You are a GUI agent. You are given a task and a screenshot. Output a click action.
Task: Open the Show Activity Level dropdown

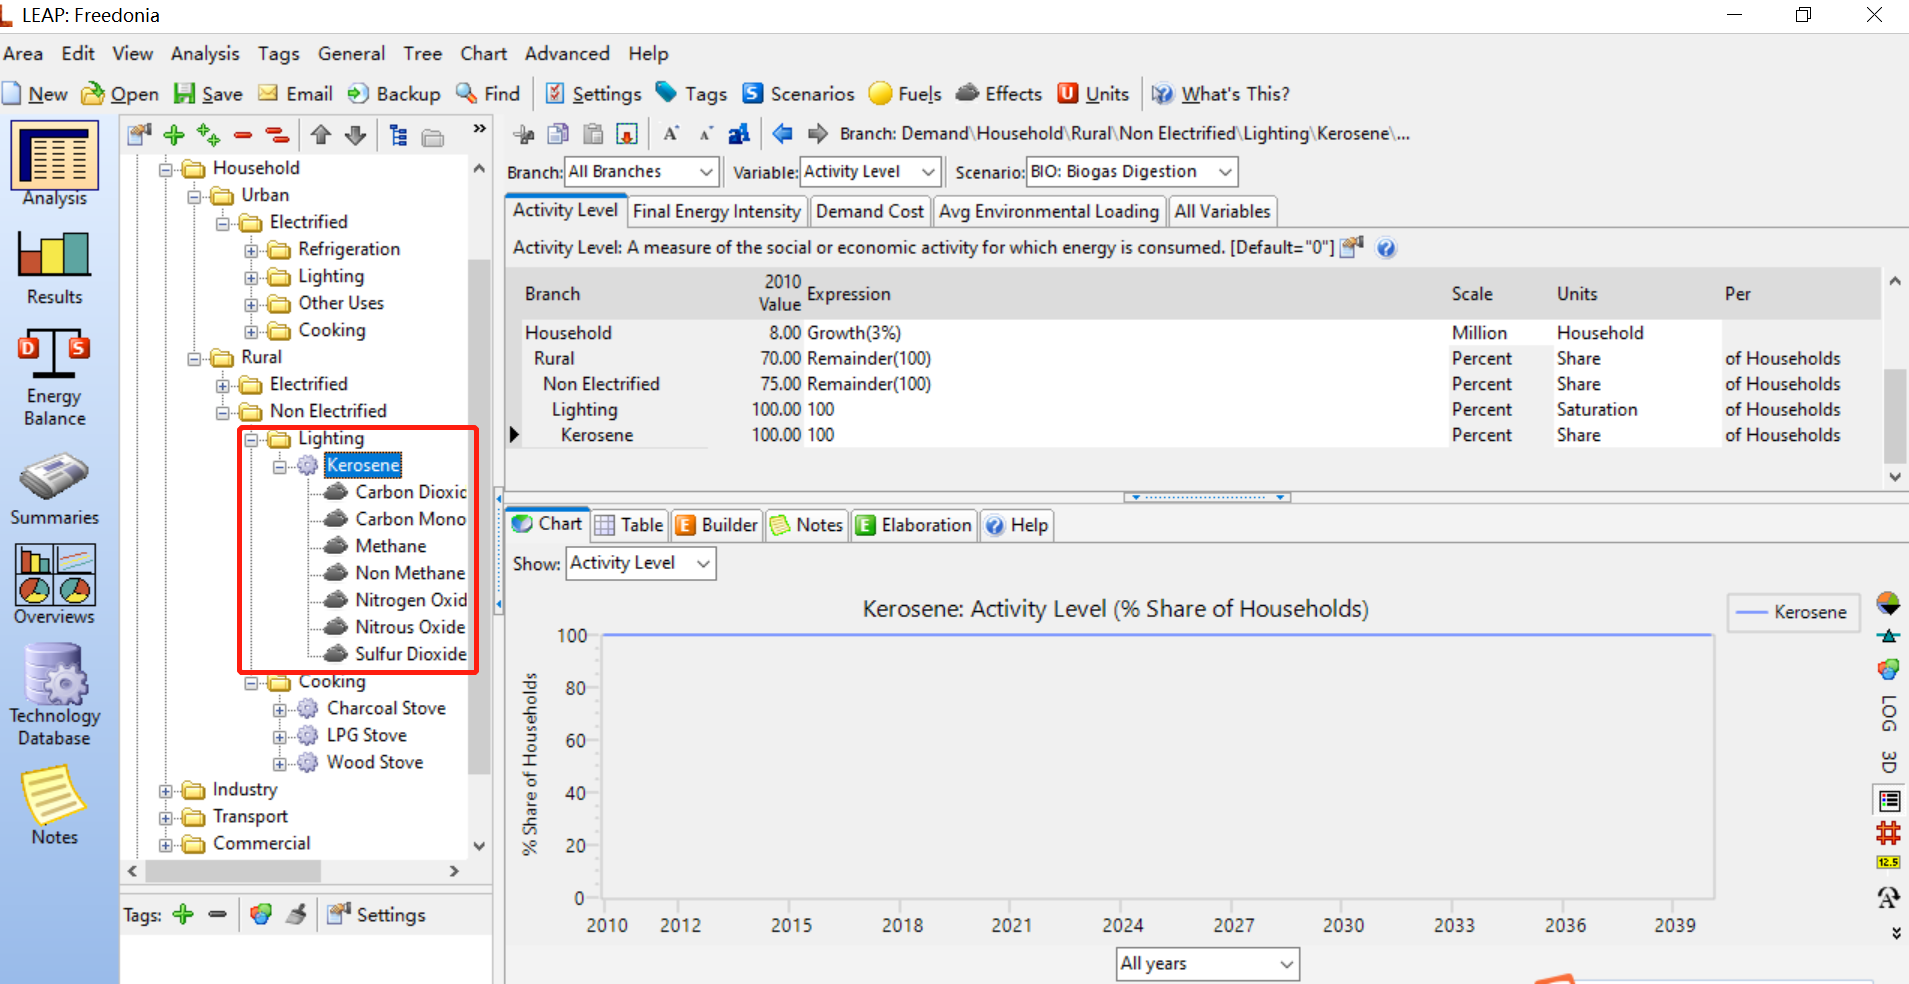tap(641, 563)
